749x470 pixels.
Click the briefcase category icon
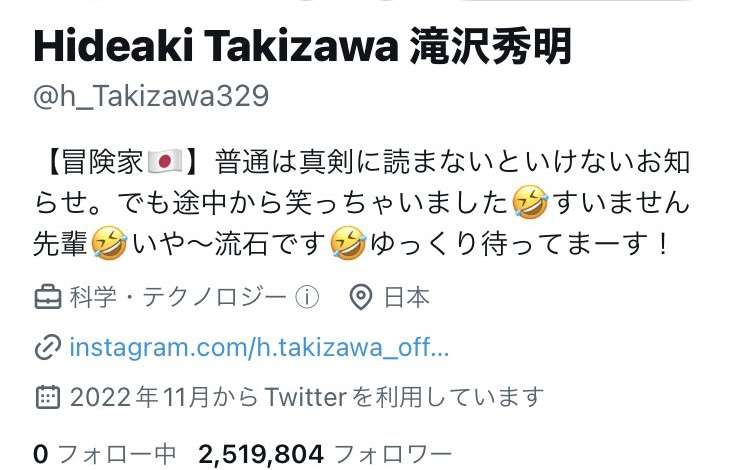48,297
